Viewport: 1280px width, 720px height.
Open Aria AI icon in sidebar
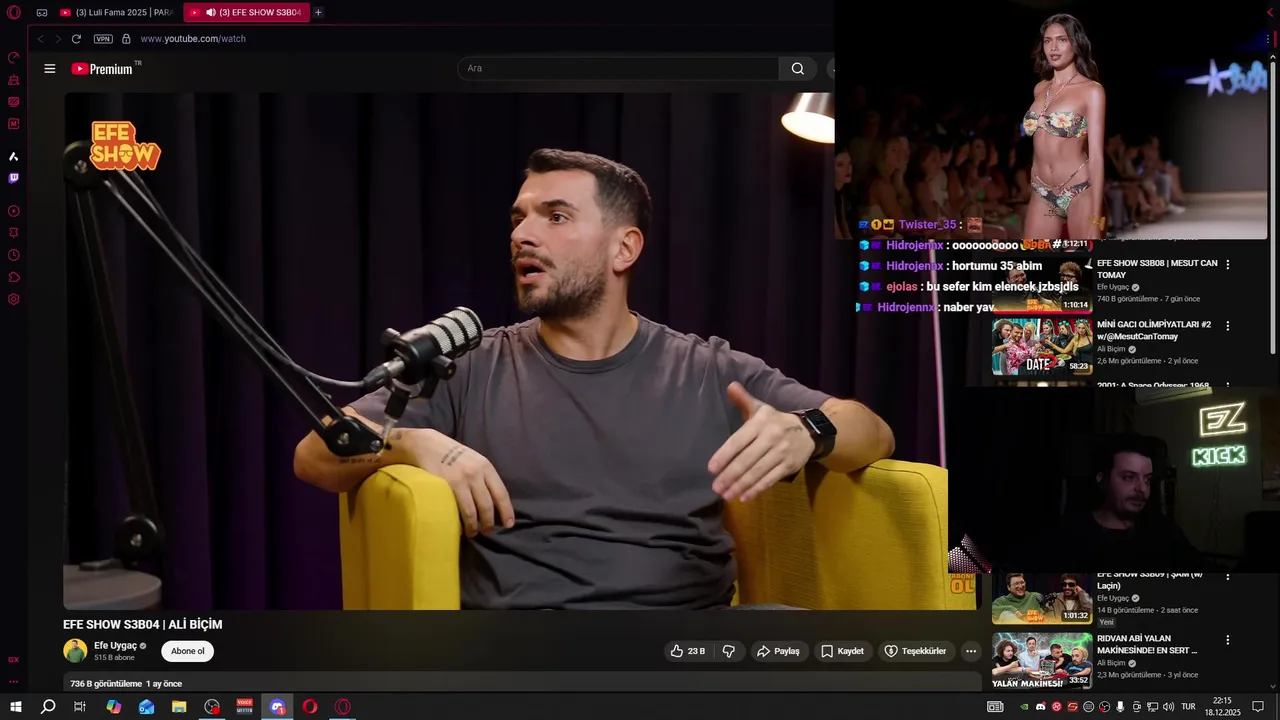[14, 156]
